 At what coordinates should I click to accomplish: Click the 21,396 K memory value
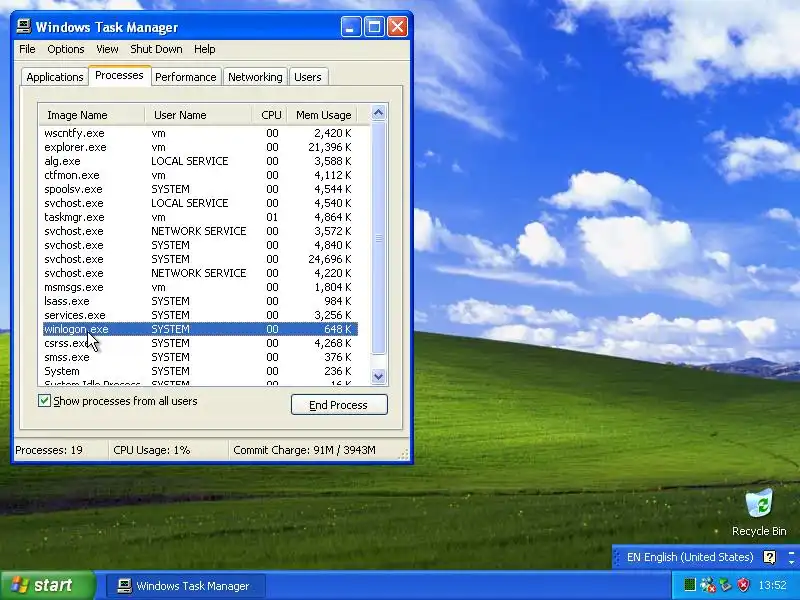click(330, 147)
